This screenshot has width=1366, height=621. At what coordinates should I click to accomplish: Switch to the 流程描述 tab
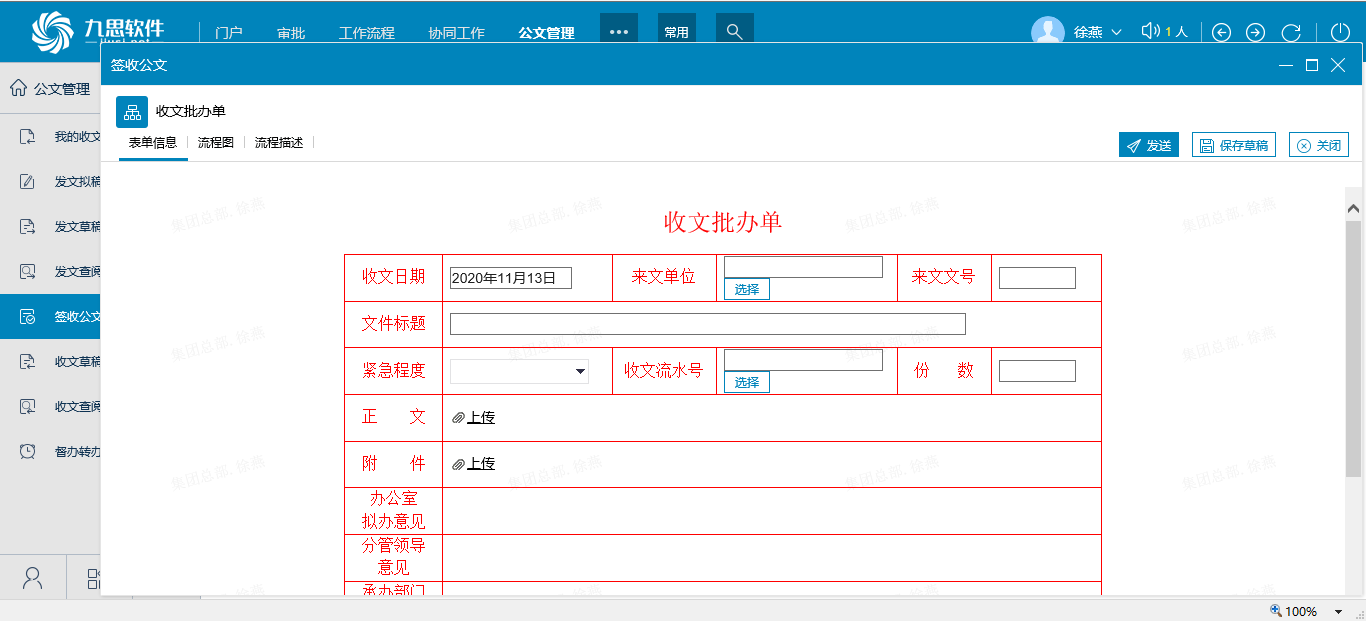pos(279,143)
